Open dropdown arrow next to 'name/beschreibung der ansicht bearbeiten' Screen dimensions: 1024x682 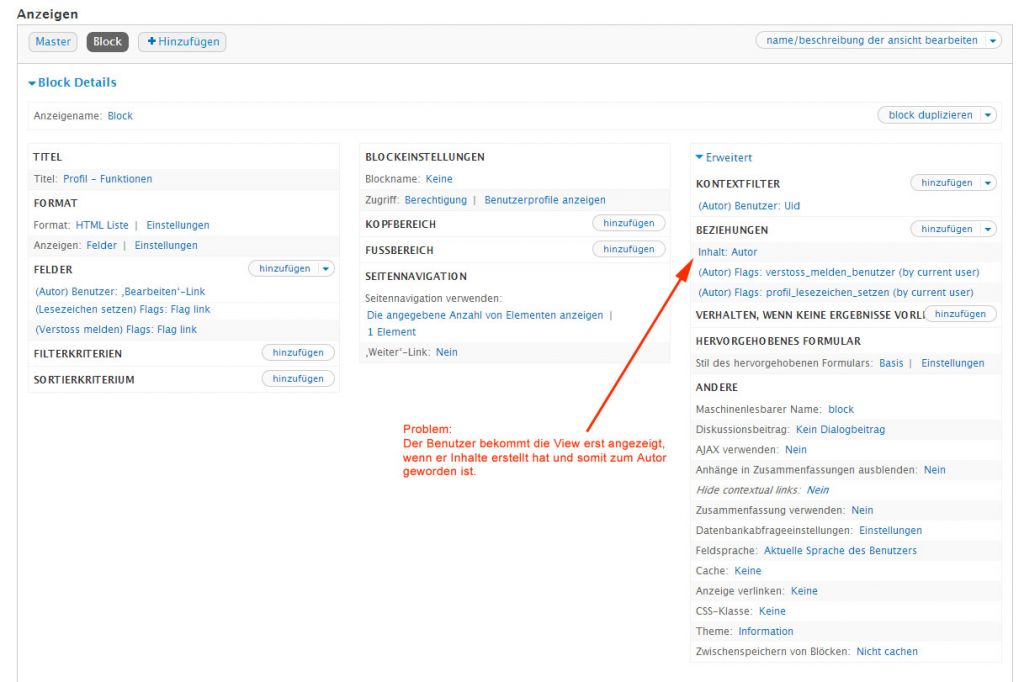(992, 41)
